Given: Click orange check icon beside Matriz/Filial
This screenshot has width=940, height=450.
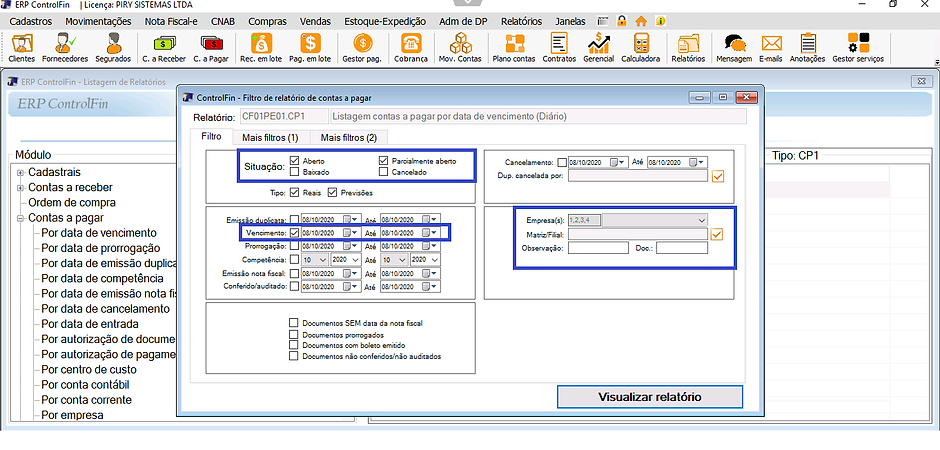Looking at the screenshot, I should [x=717, y=234].
